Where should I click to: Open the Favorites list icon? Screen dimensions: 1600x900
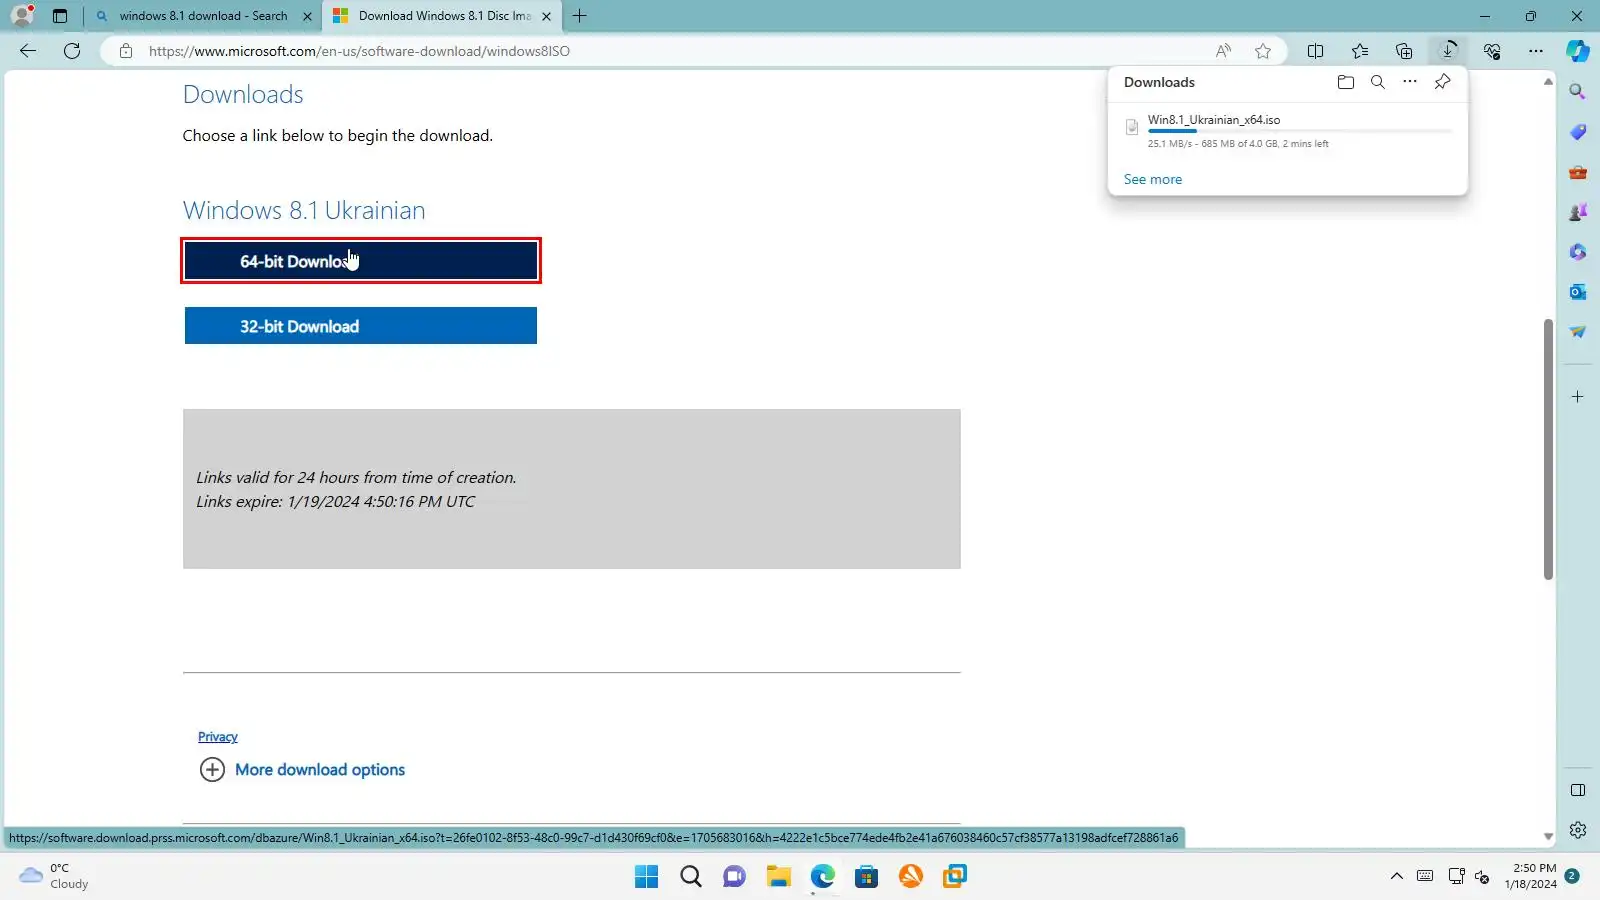click(1360, 51)
